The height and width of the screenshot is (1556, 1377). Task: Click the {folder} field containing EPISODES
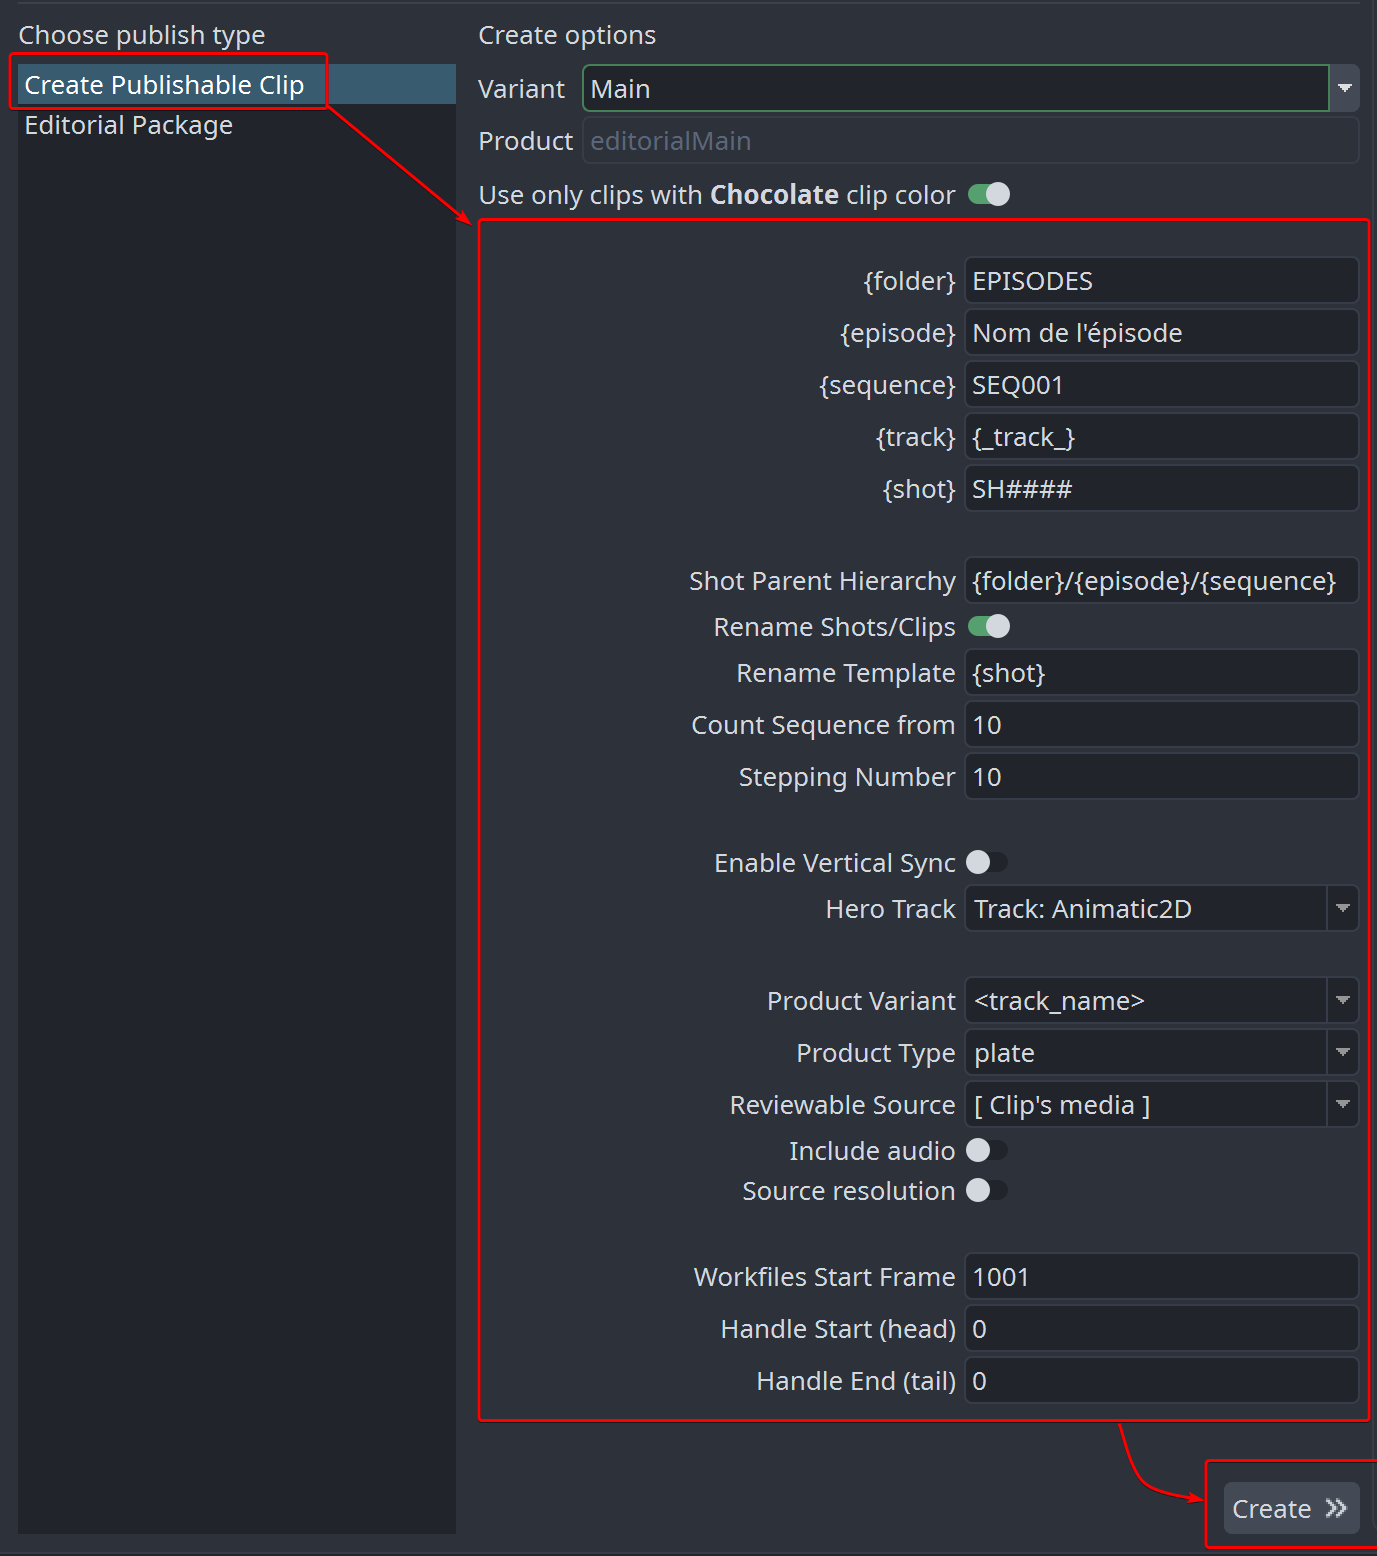(x=1160, y=281)
